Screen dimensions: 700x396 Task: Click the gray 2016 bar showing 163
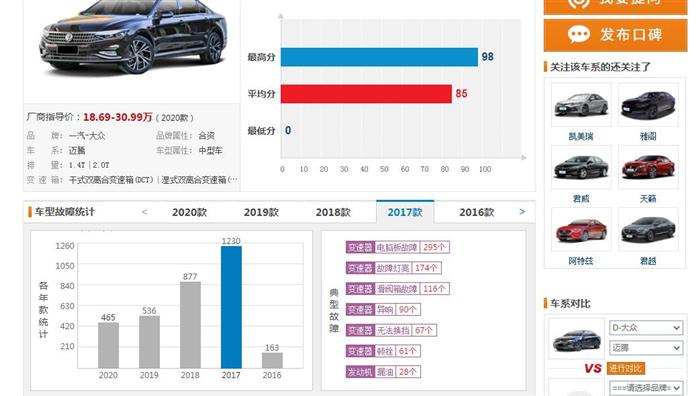click(x=272, y=361)
